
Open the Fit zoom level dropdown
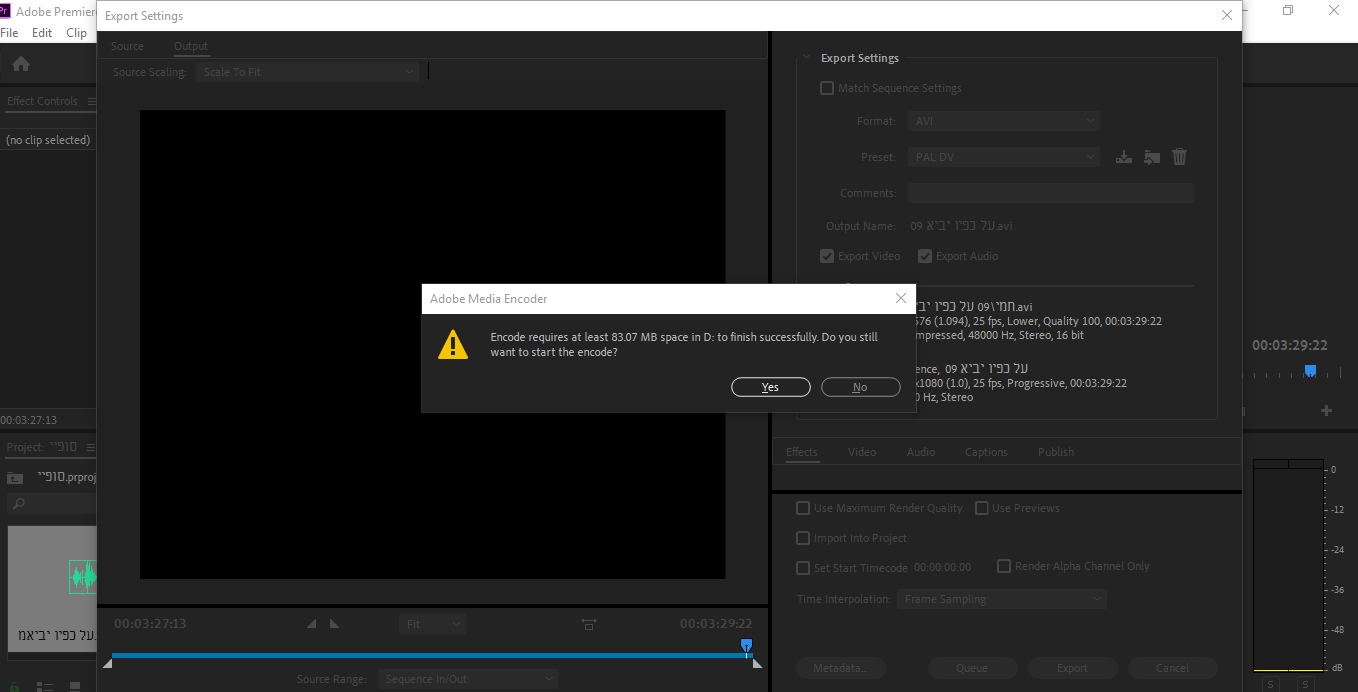(432, 624)
